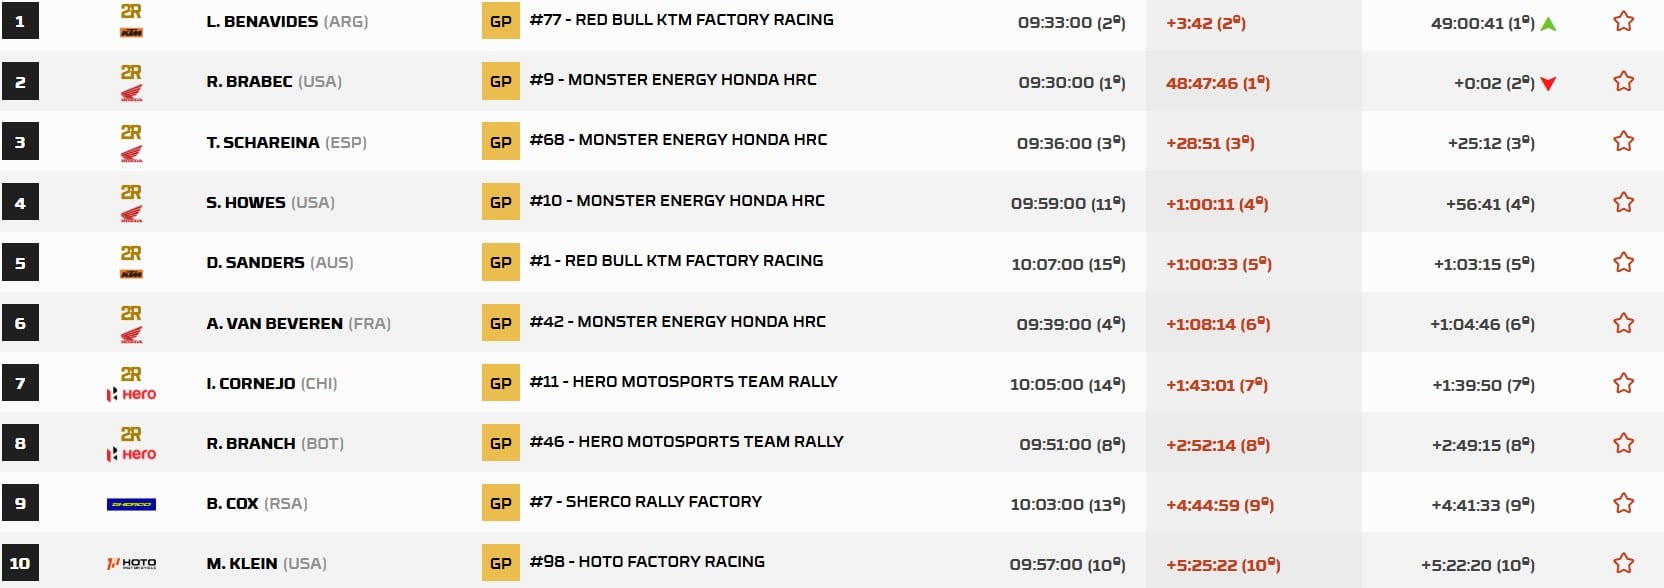The width and height of the screenshot is (1664, 588).
Task: Click the Hoto logo beside M. Klein
Action: (x=131, y=564)
